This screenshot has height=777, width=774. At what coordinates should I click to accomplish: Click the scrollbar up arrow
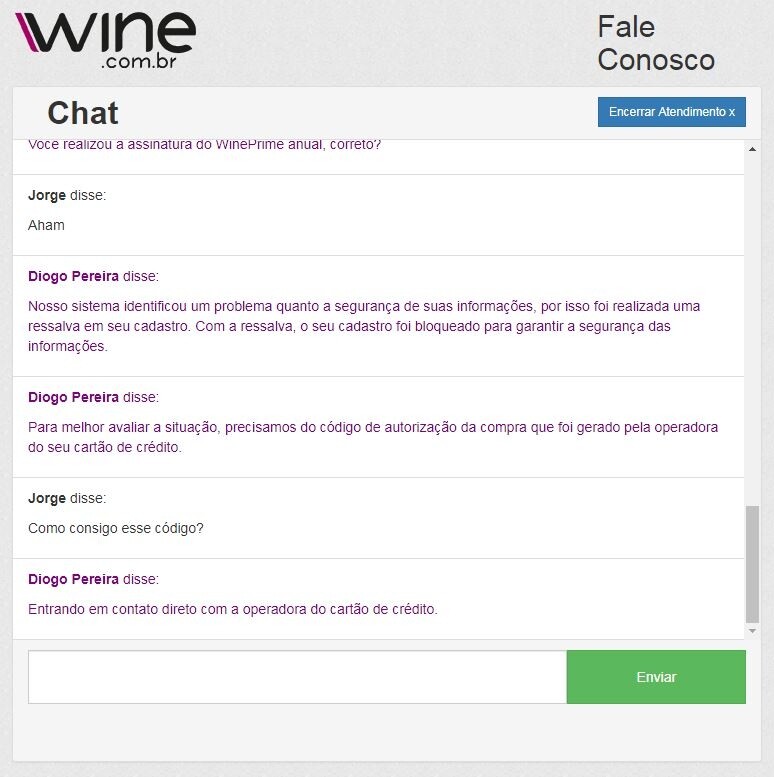[752, 149]
